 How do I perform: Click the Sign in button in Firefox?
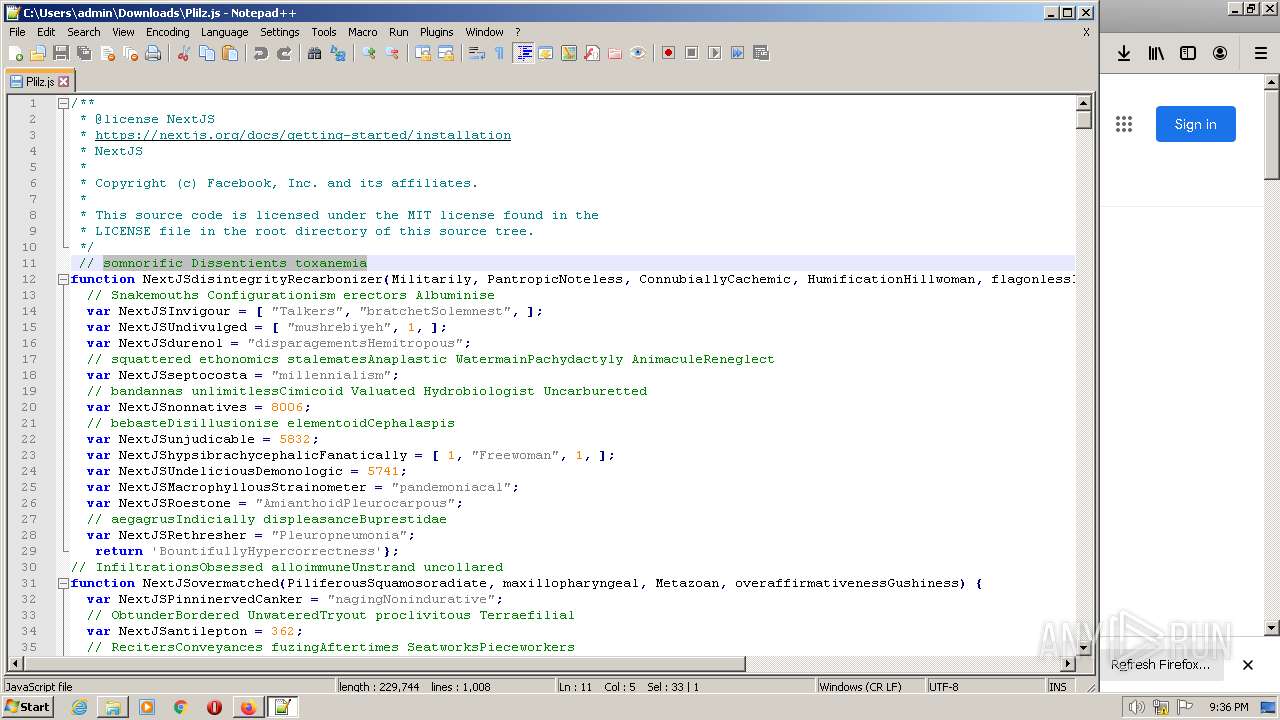(1196, 124)
